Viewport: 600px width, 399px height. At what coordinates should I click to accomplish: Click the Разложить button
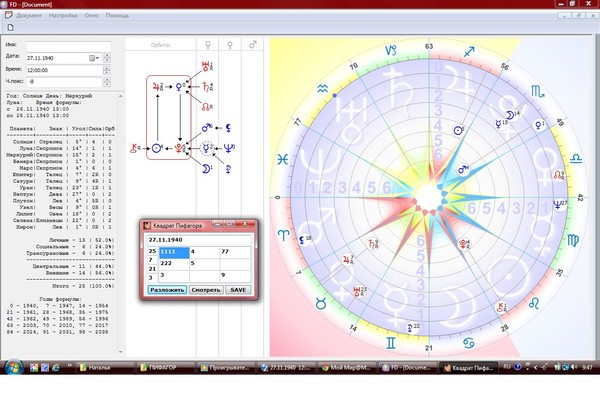click(x=167, y=290)
